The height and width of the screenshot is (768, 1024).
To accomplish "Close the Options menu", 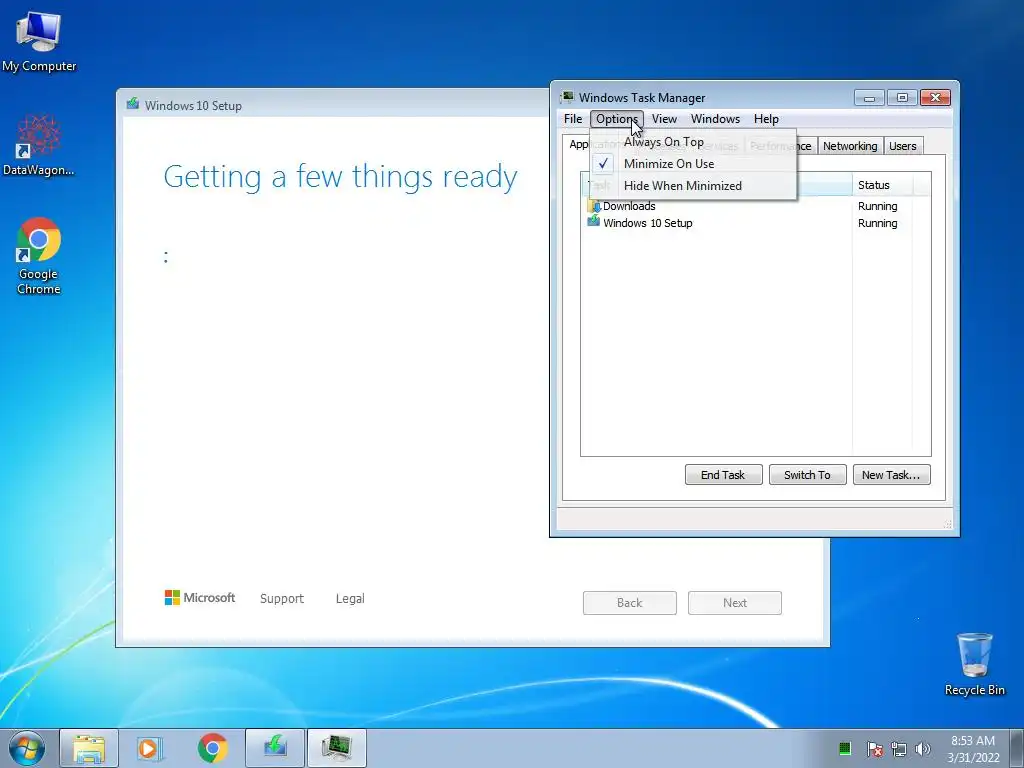I will pos(616,119).
